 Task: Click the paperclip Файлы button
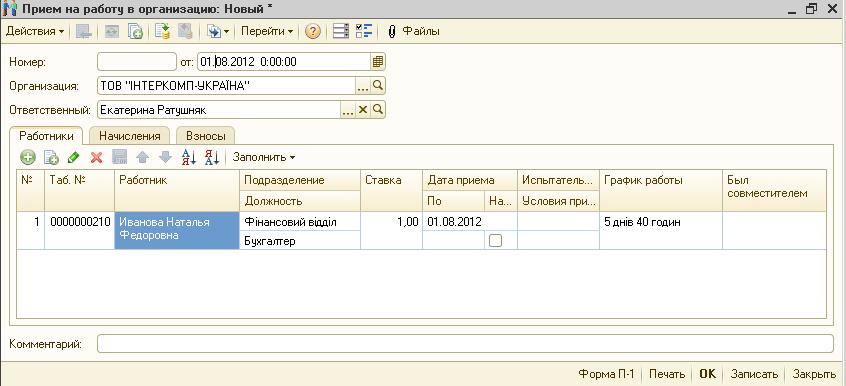pos(413,31)
